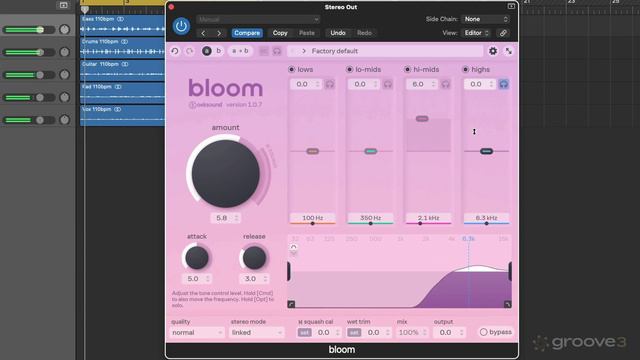Toggle the plugin power button

pos(181,26)
